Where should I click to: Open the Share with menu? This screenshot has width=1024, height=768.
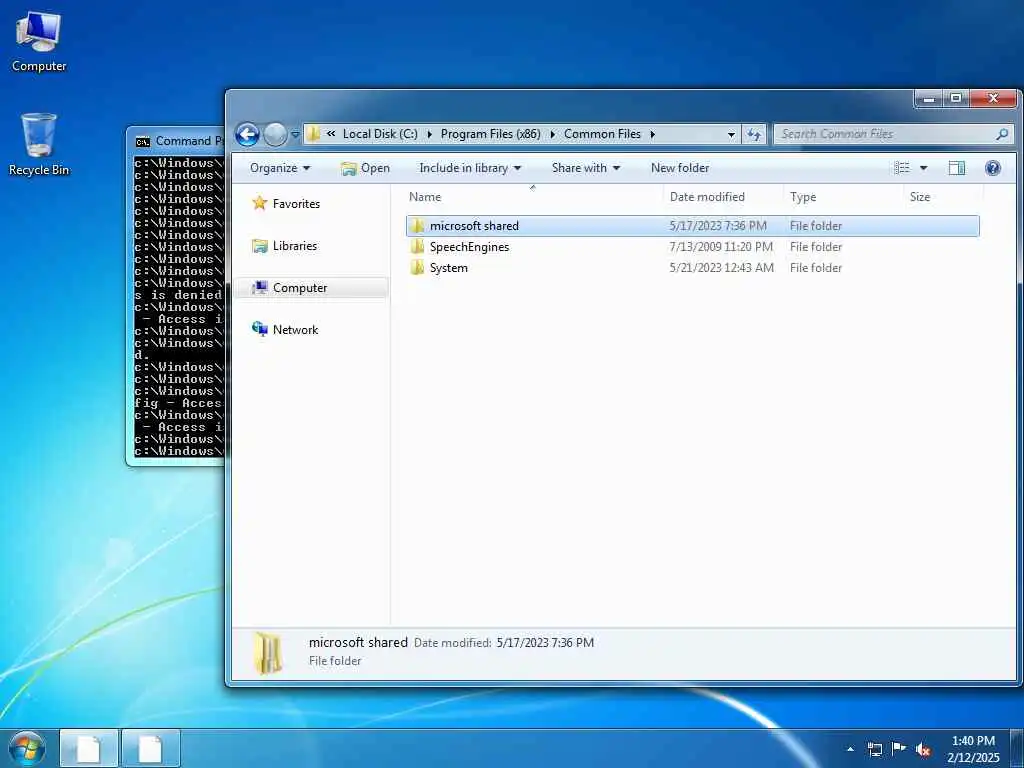click(586, 168)
